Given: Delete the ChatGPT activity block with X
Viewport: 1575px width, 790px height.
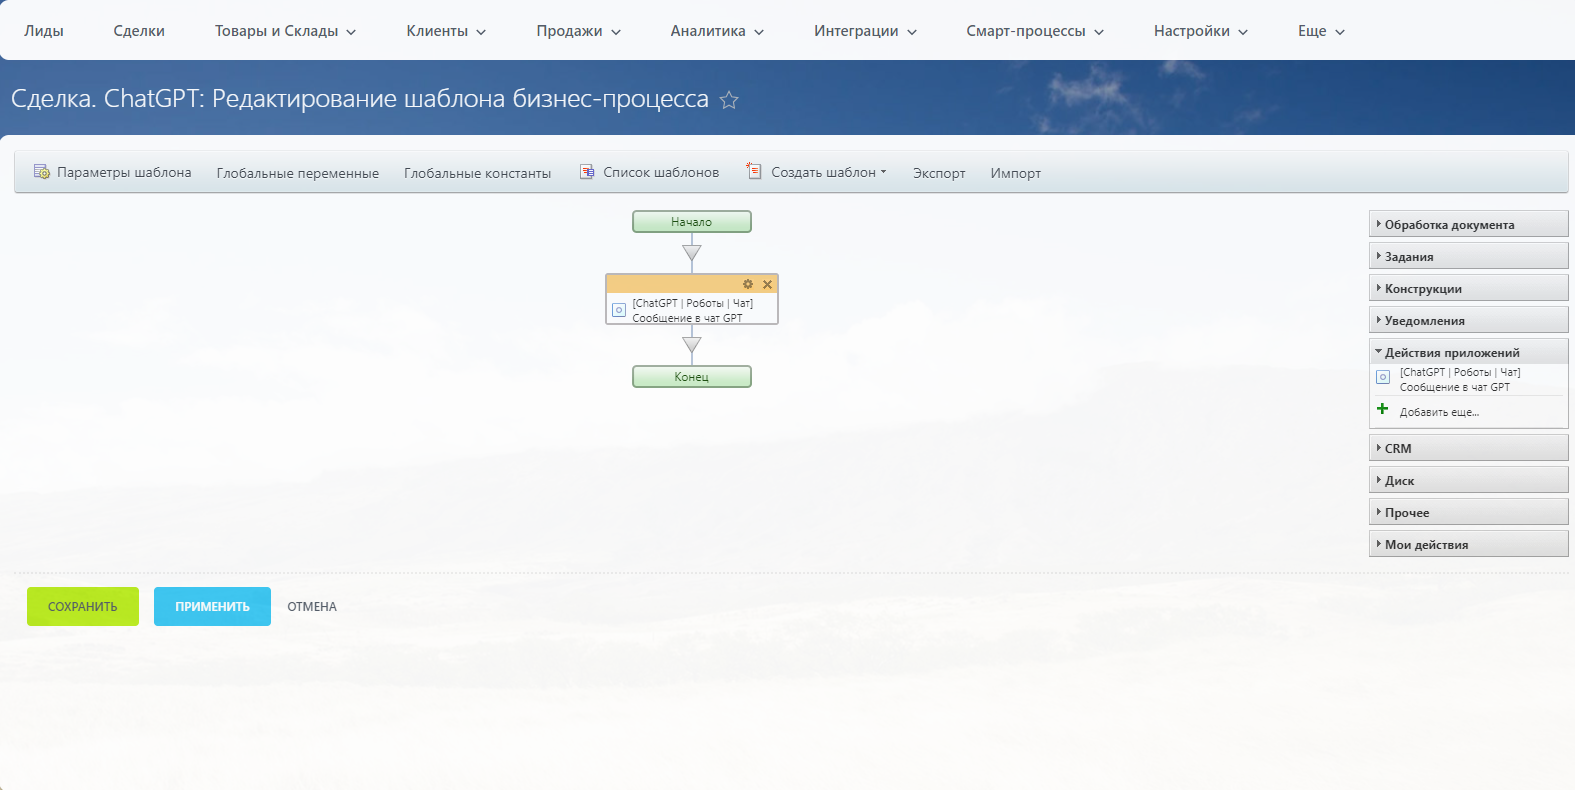Looking at the screenshot, I should pyautogui.click(x=767, y=285).
